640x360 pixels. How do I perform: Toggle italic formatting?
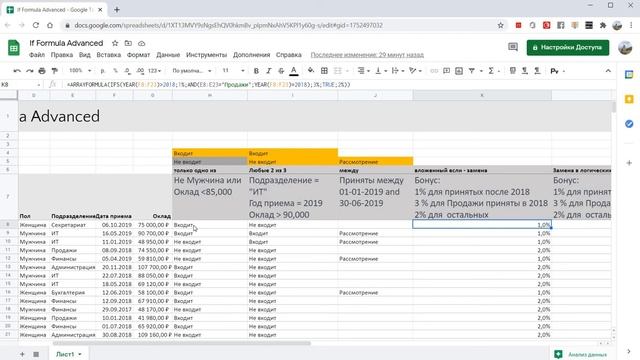[x=269, y=71]
